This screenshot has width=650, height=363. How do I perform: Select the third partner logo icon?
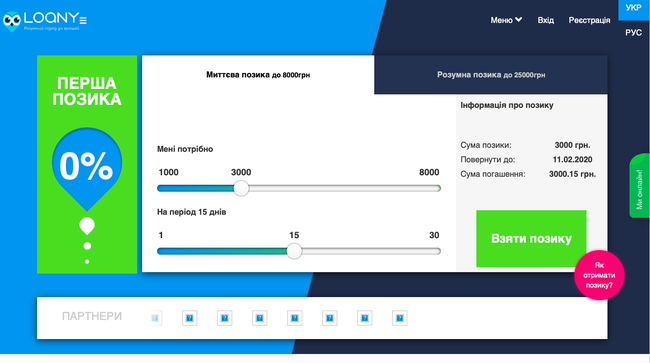[x=224, y=318]
